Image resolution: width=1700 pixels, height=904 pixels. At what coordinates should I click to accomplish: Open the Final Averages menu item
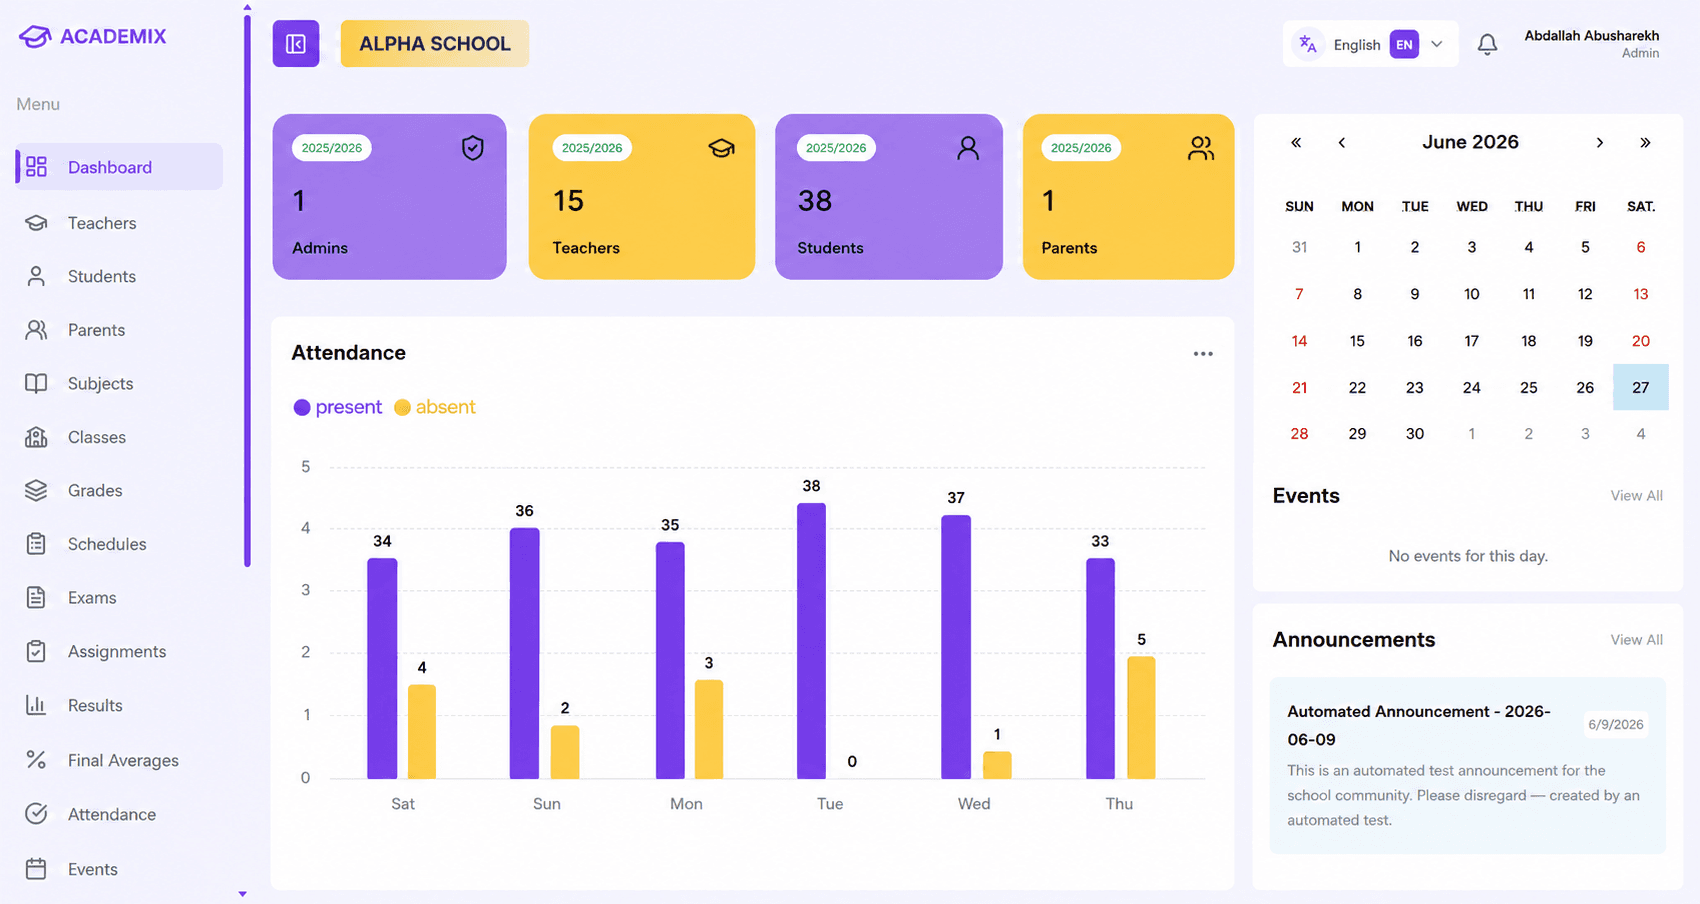[119, 760]
